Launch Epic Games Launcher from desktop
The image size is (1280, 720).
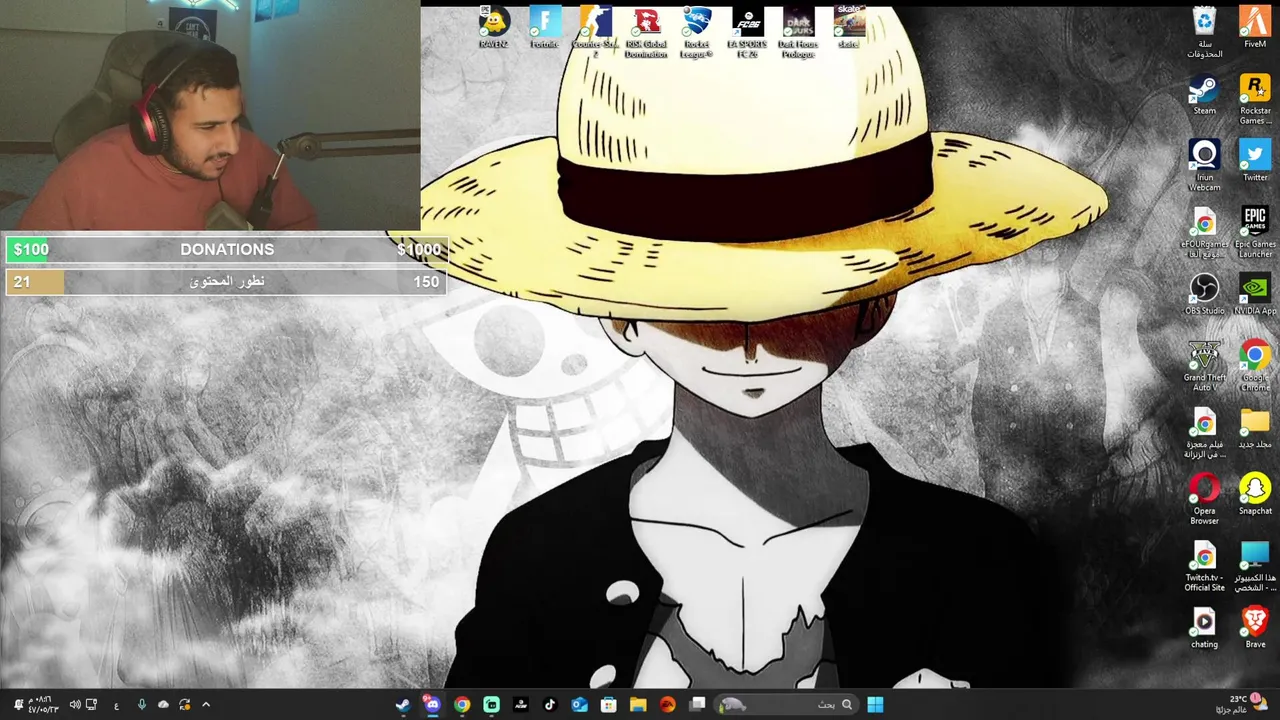click(1255, 233)
